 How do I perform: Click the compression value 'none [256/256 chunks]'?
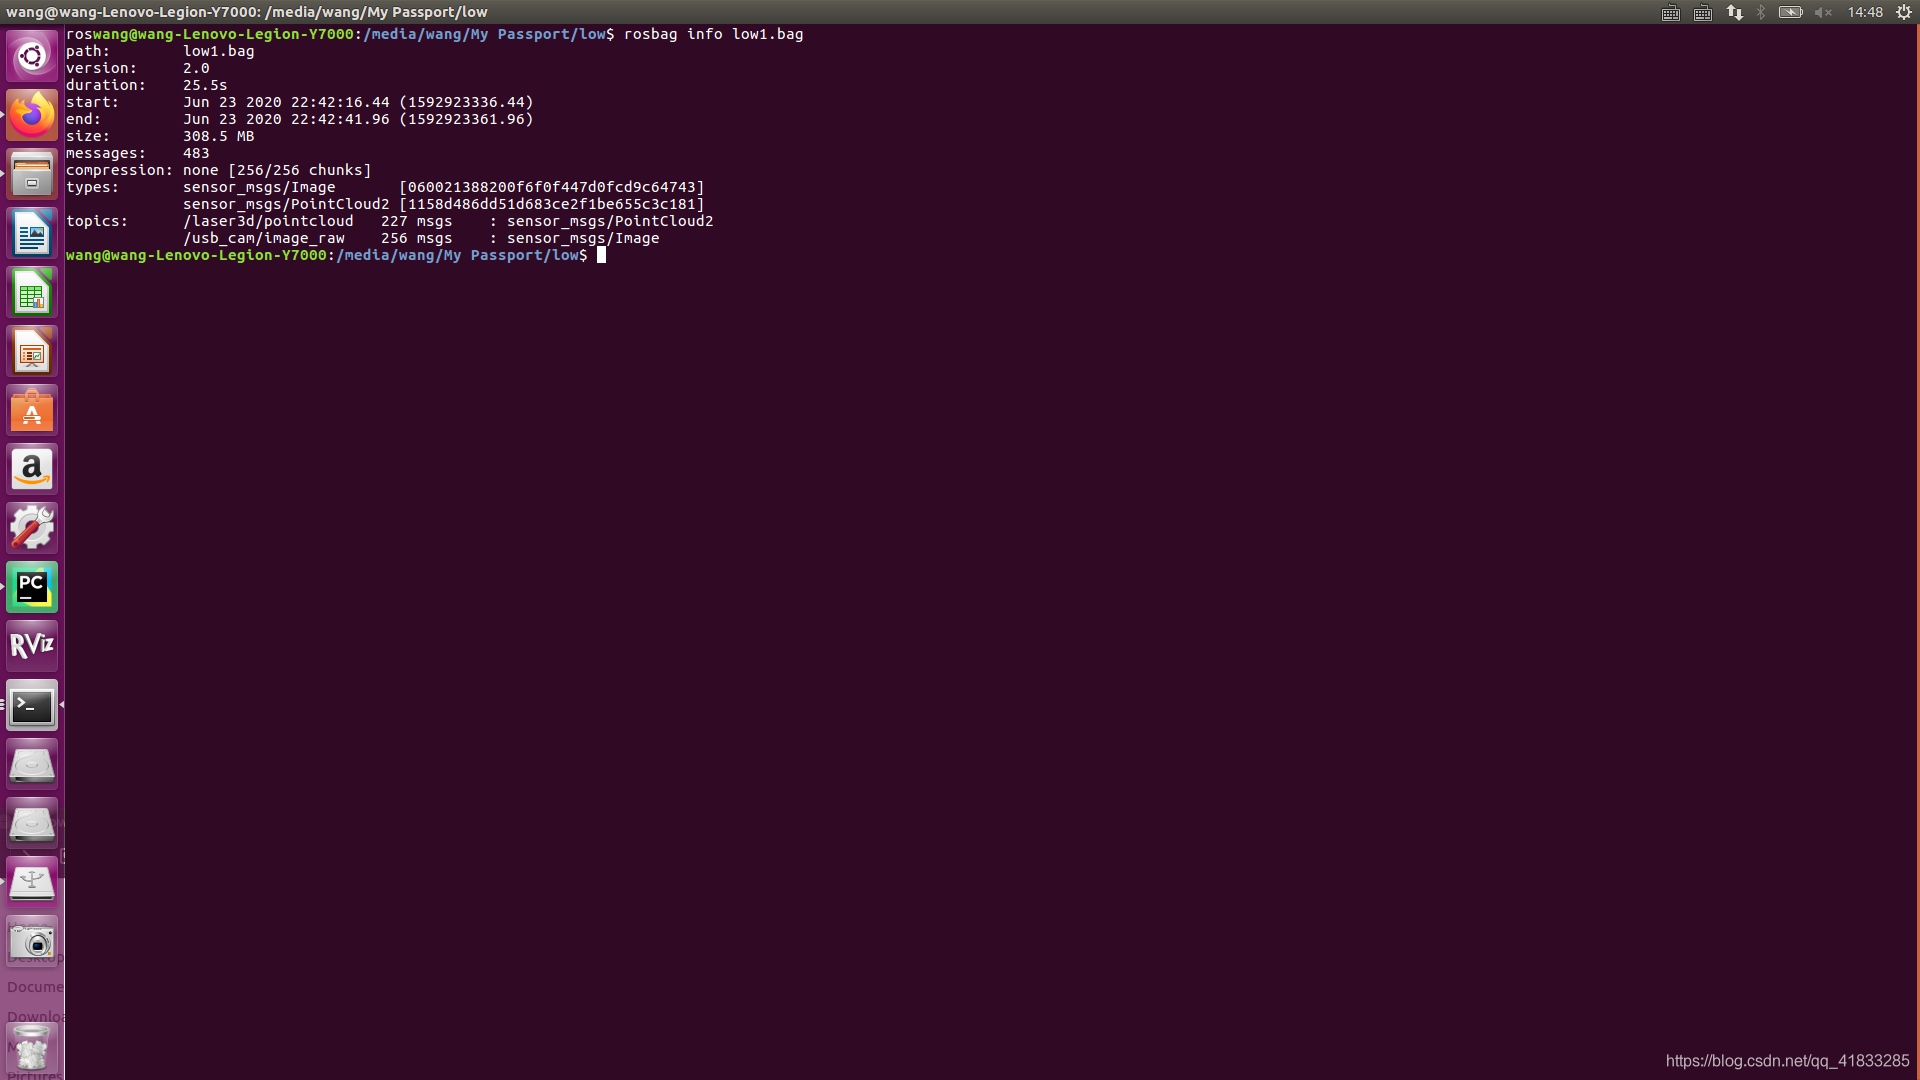click(x=277, y=170)
